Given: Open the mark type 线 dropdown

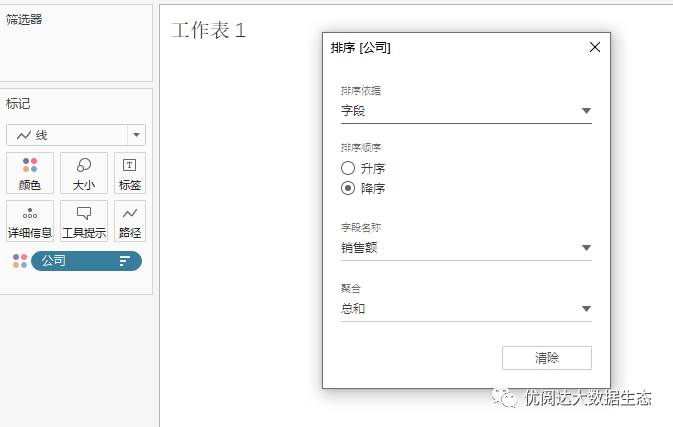Looking at the screenshot, I should (76, 135).
